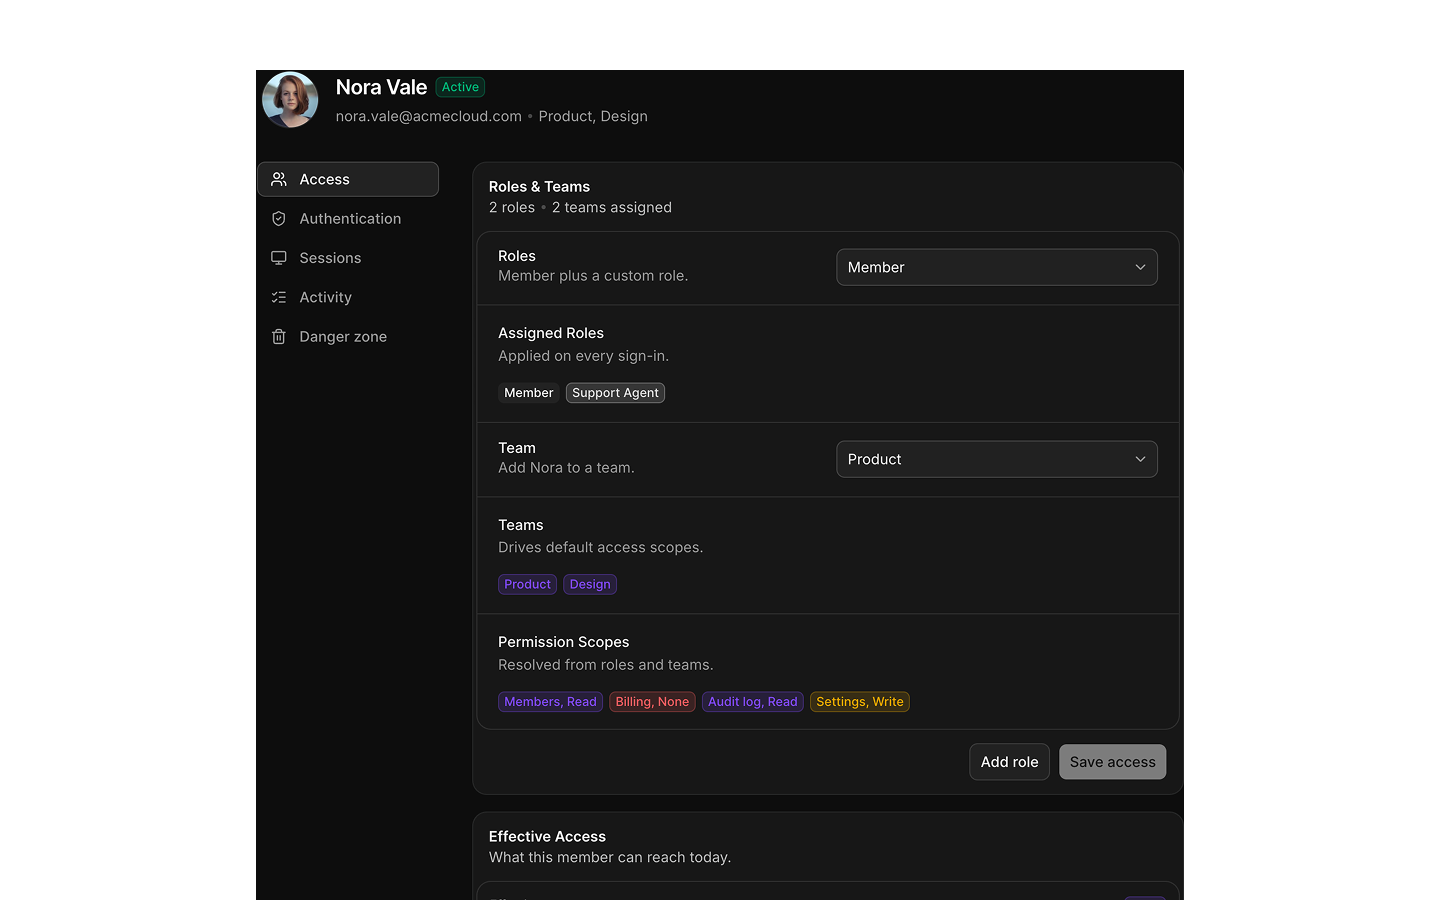The image size is (1440, 900).
Task: Go to the Sessions section
Action: click(348, 258)
